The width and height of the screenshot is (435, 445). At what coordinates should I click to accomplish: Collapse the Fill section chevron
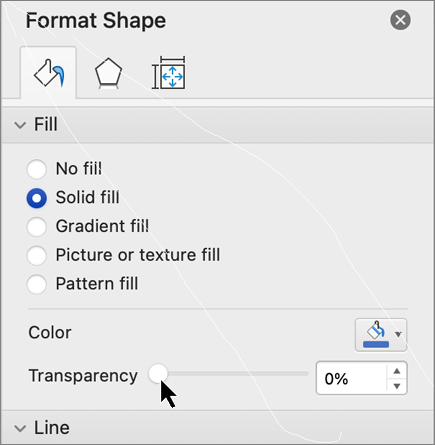click(x=20, y=125)
